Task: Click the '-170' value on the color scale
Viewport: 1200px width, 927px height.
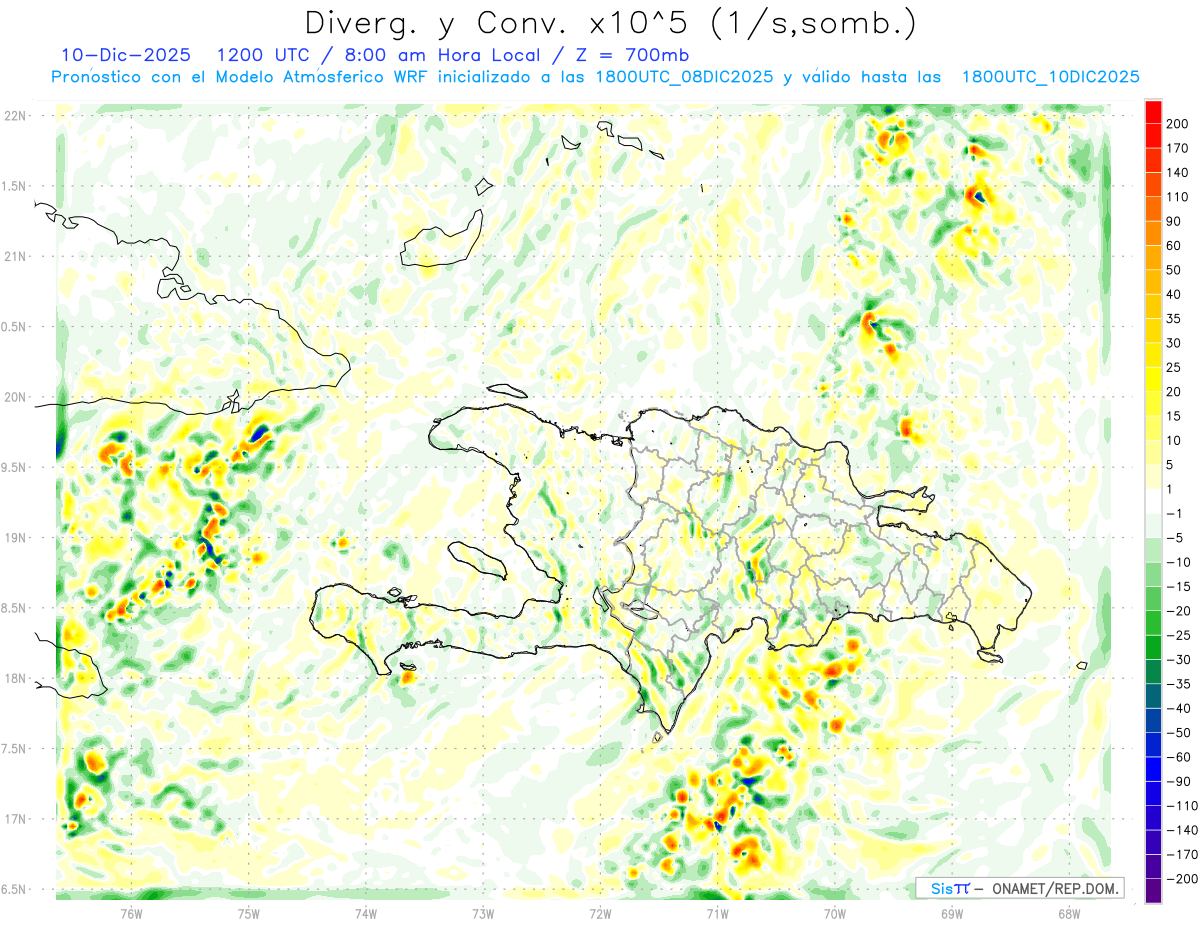Action: tap(1181, 854)
